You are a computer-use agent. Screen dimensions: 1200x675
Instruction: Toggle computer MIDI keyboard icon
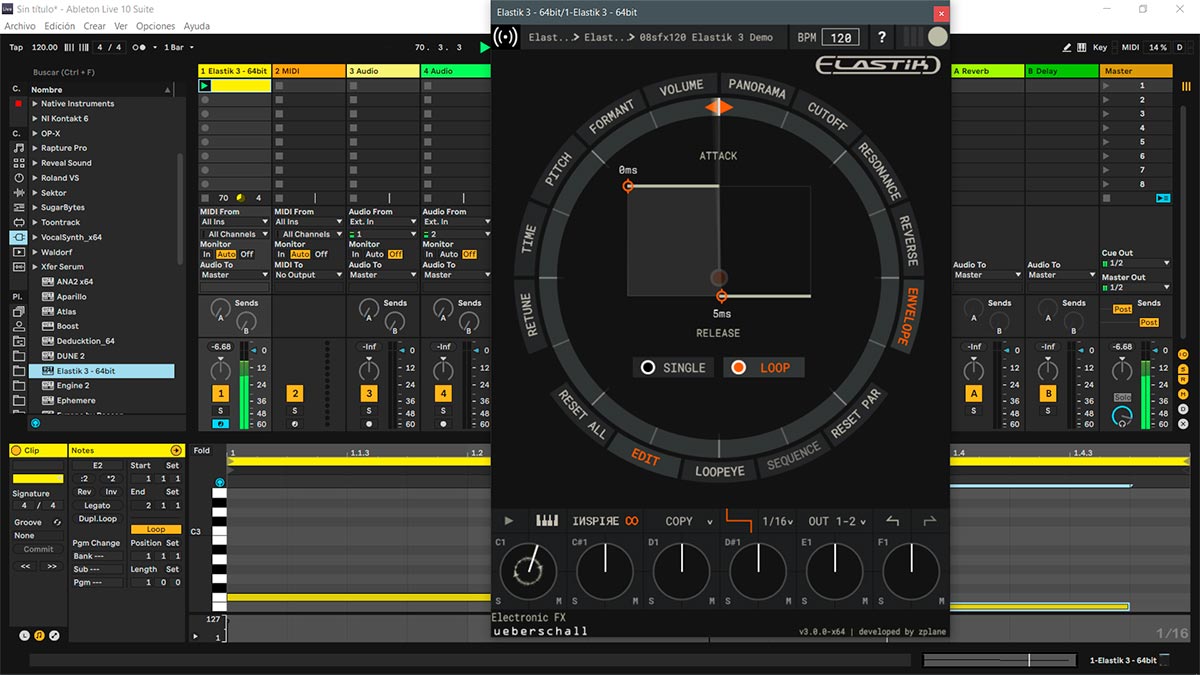click(1082, 47)
